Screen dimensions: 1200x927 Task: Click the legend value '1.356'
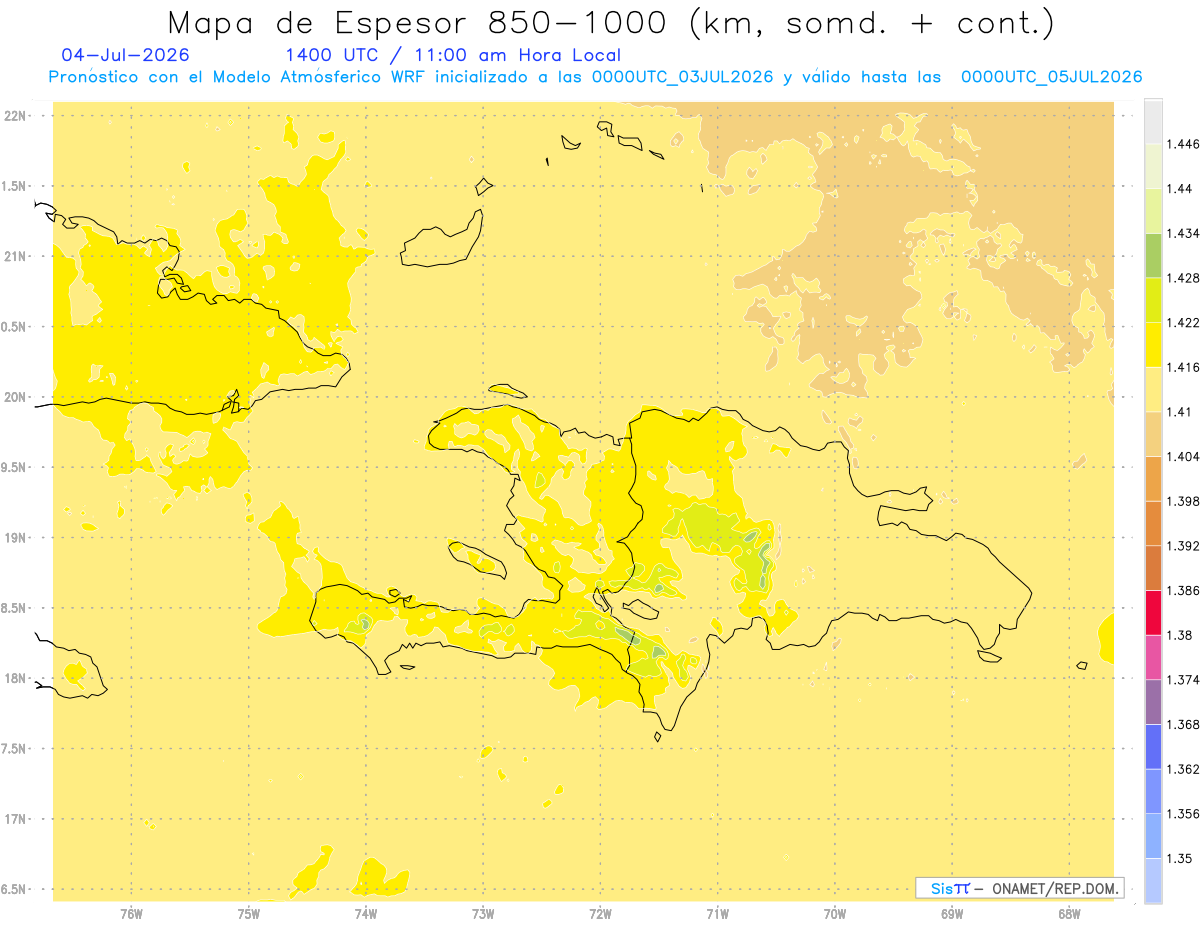coord(1184,814)
